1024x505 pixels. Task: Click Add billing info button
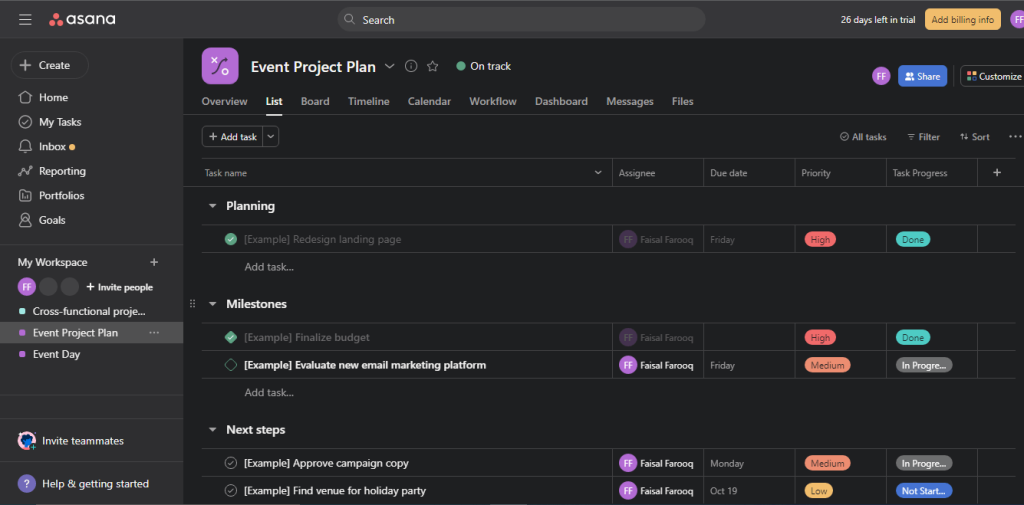(963, 20)
